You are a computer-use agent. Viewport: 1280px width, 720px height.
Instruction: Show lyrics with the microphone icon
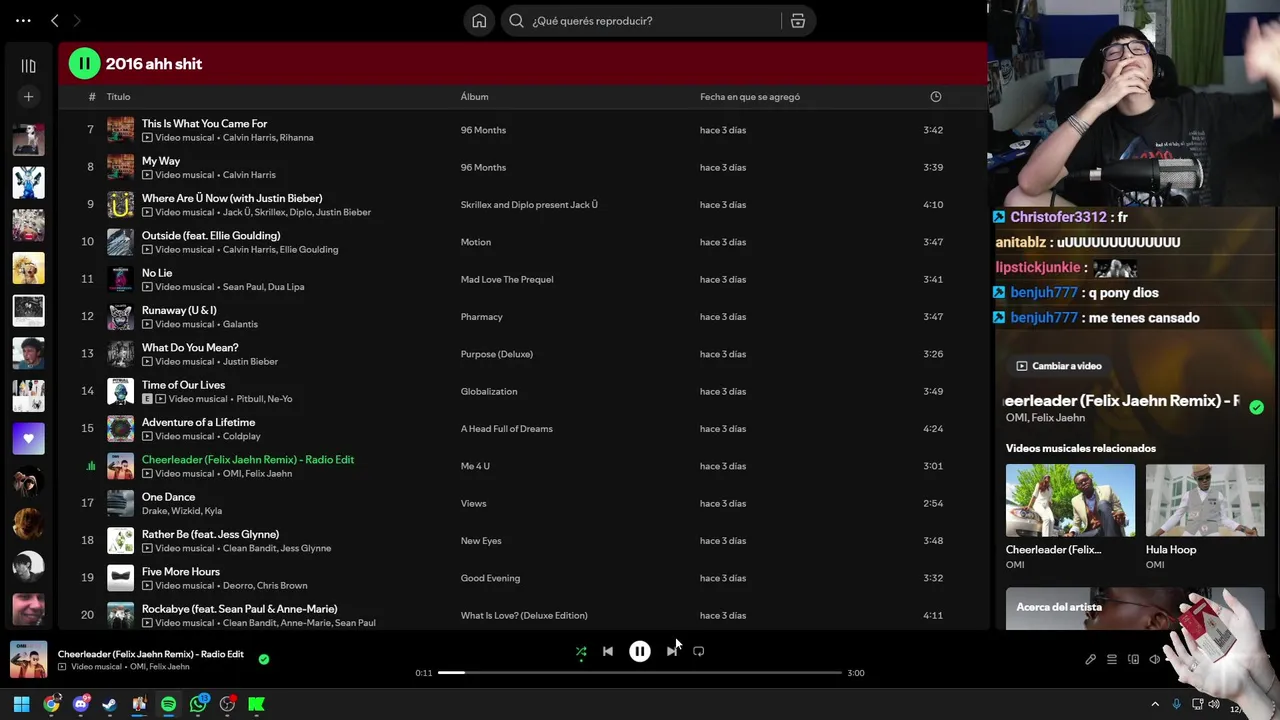pyautogui.click(x=1090, y=660)
